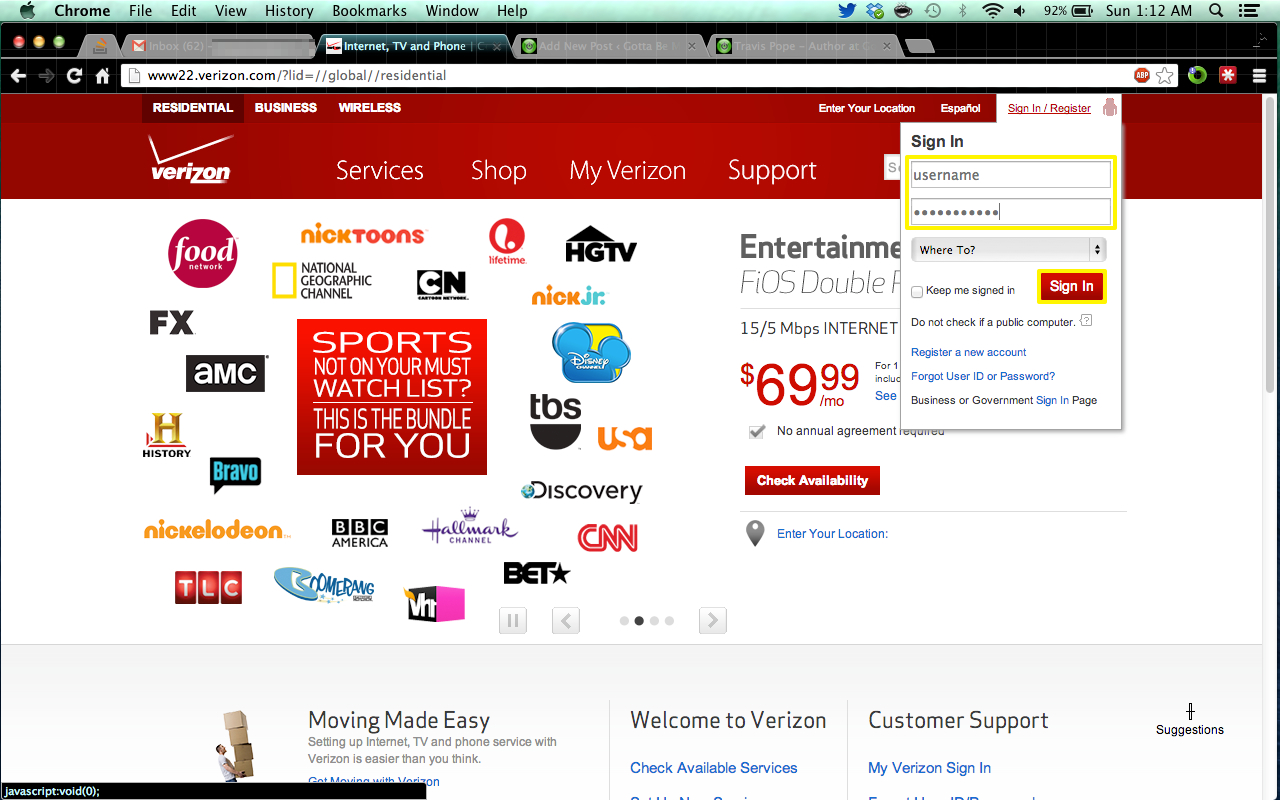This screenshot has width=1280, height=800.
Task: Open the Where To? dropdown
Action: 1009,250
